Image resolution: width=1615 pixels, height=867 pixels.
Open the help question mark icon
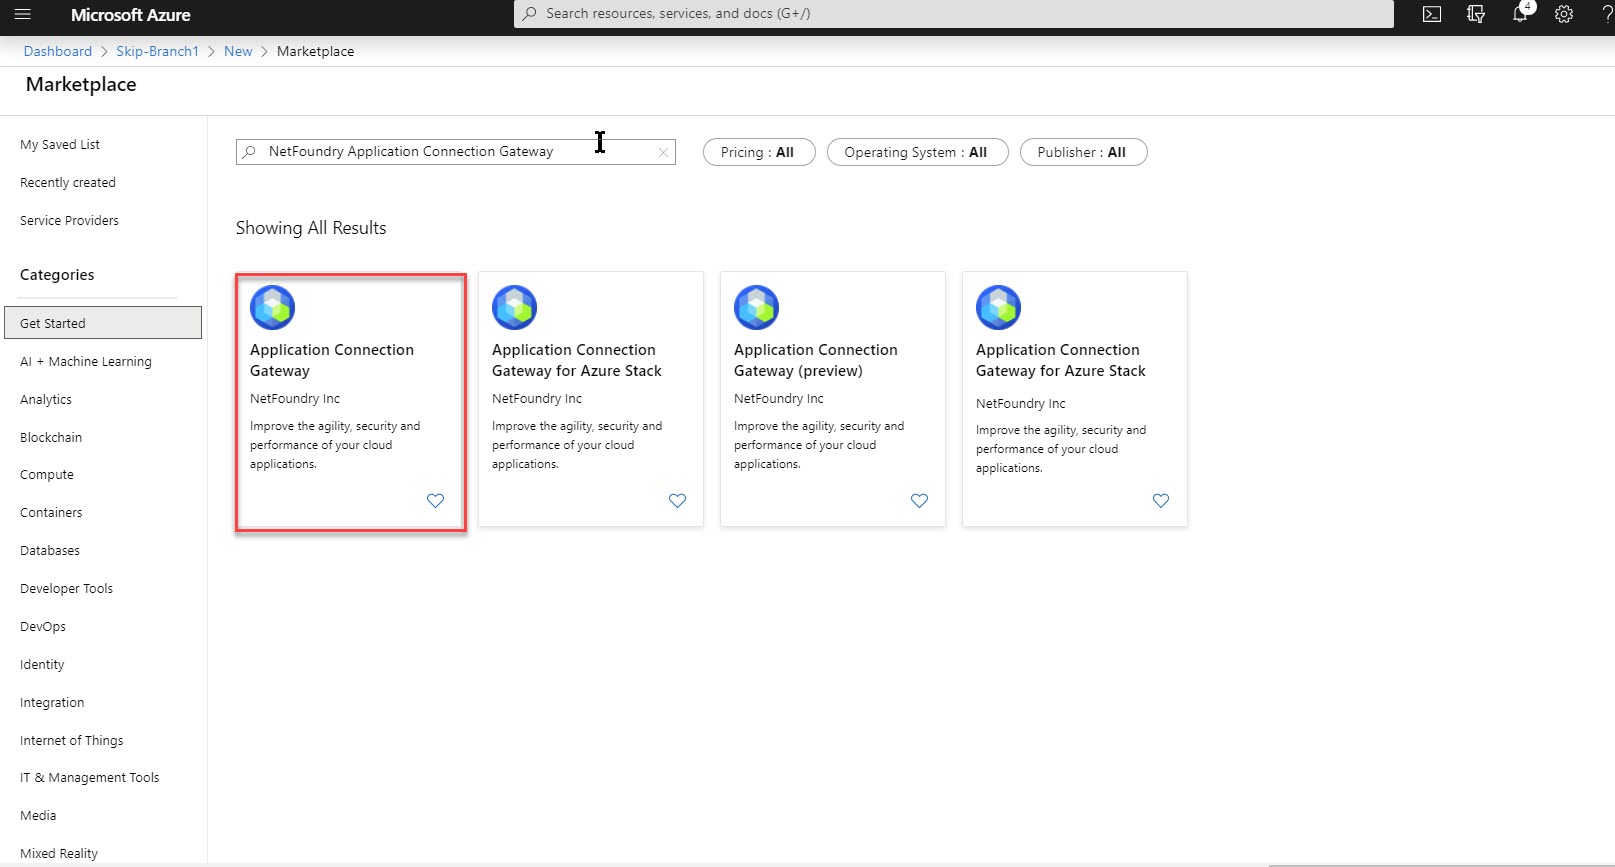1607,14
